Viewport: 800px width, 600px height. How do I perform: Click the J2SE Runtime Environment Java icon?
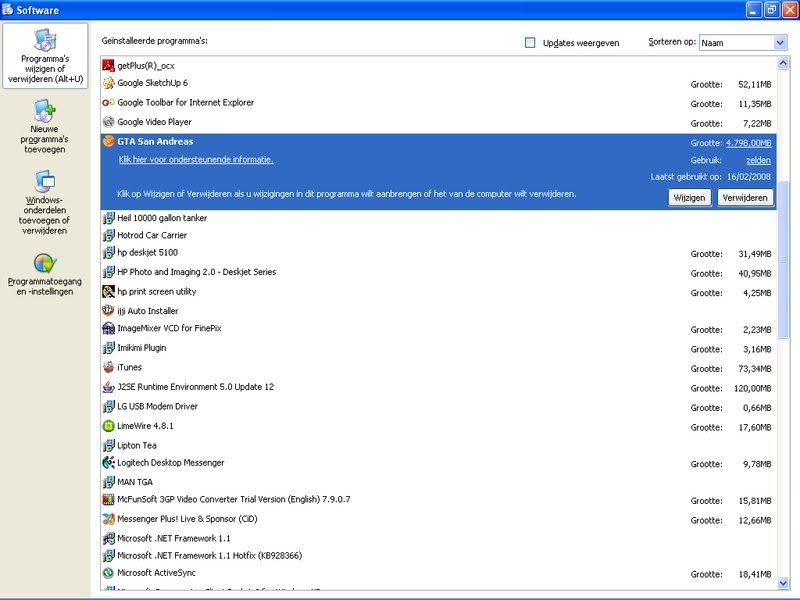(x=108, y=387)
